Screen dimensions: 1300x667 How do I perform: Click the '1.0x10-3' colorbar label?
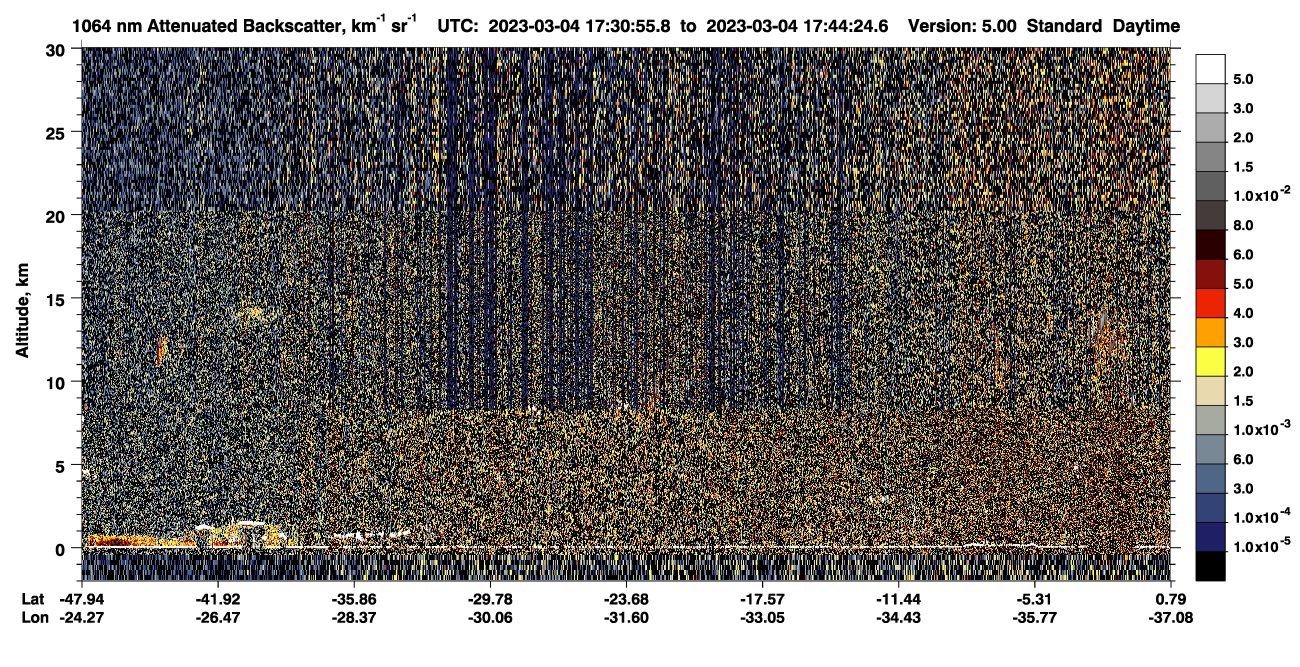1261,428
